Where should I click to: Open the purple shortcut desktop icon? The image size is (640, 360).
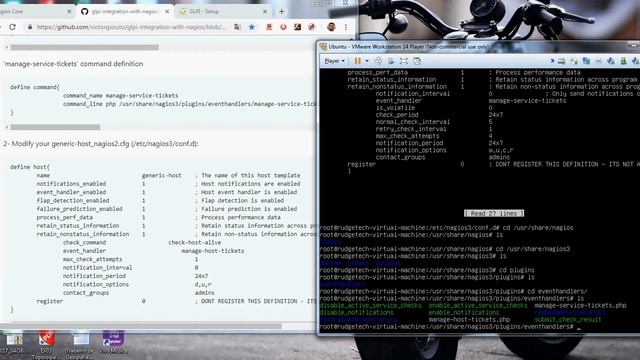tap(113, 342)
